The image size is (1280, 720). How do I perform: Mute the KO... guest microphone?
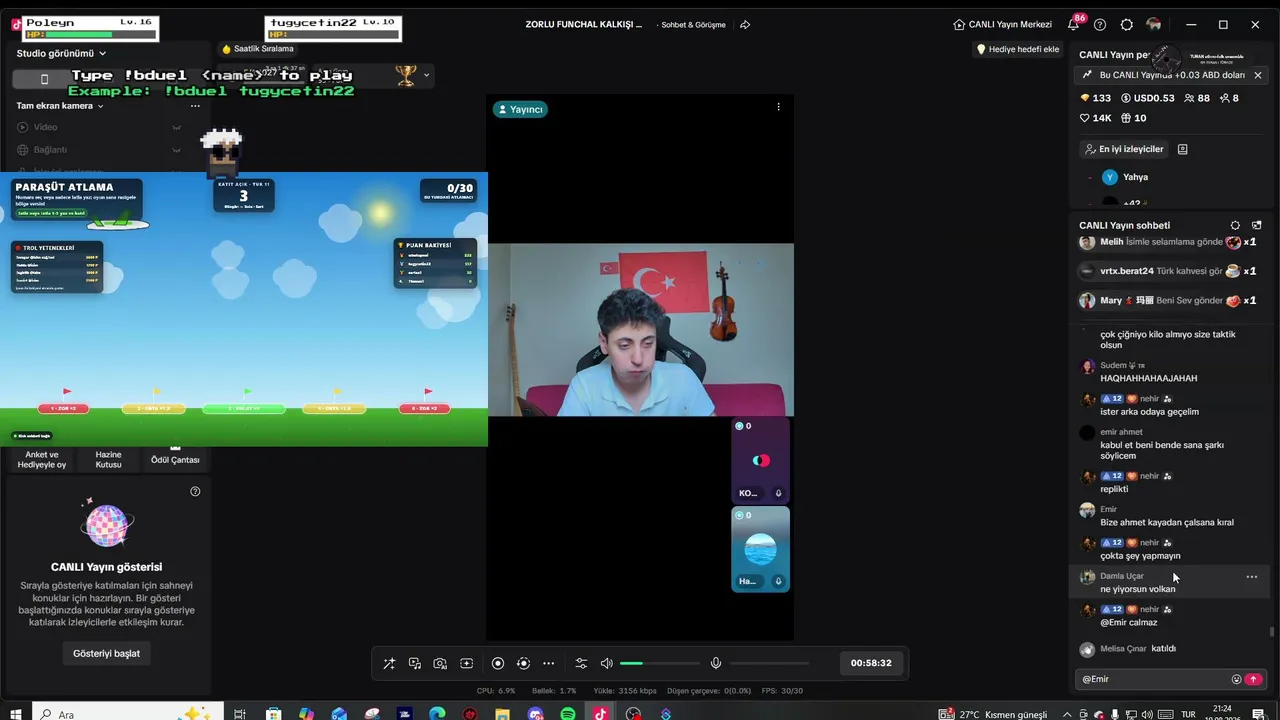point(778,493)
